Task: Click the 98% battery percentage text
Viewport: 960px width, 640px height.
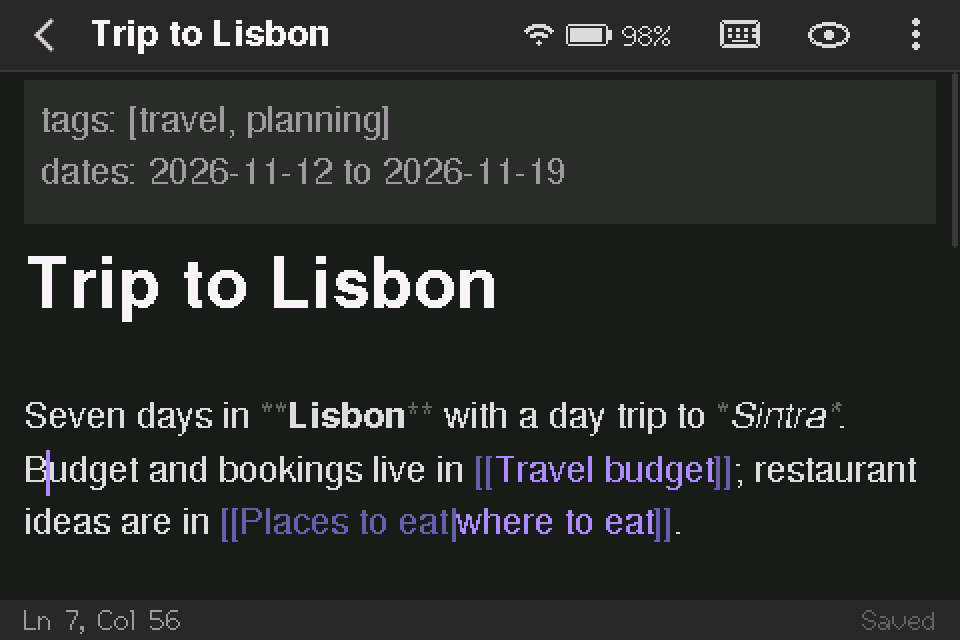Action: pos(646,36)
